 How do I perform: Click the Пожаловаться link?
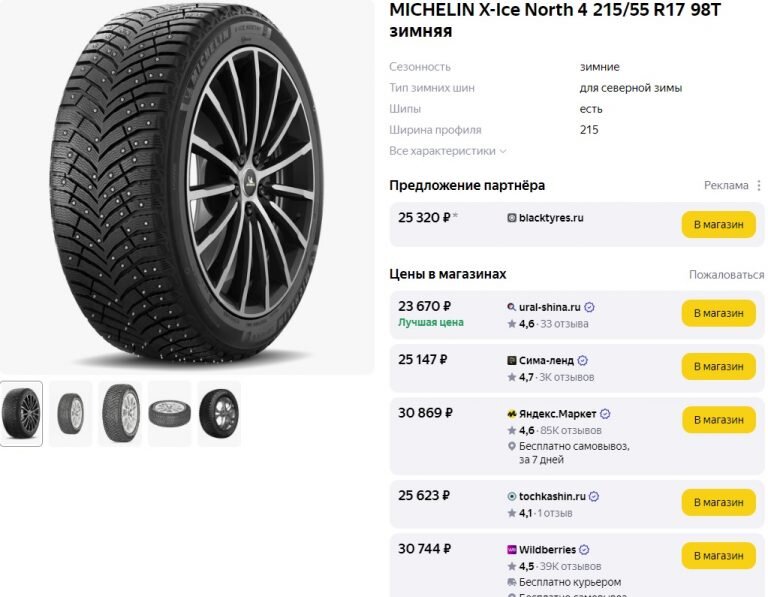(726, 275)
